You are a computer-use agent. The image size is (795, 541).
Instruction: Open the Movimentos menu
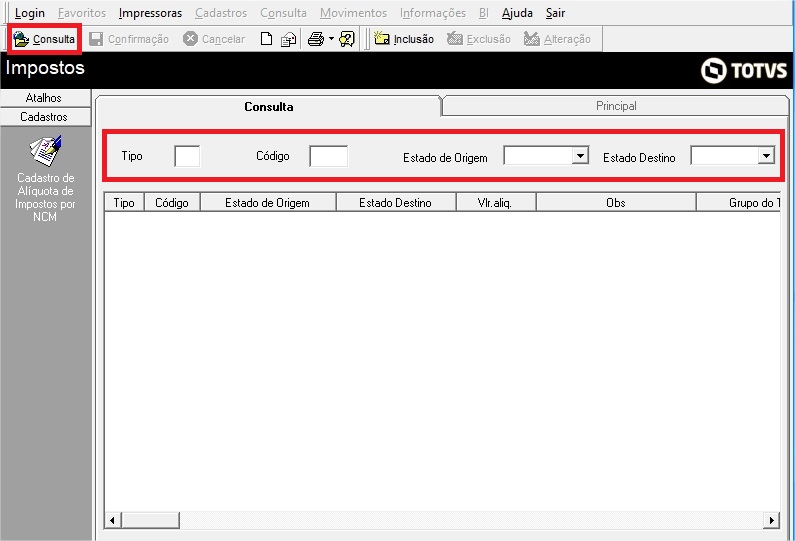353,13
